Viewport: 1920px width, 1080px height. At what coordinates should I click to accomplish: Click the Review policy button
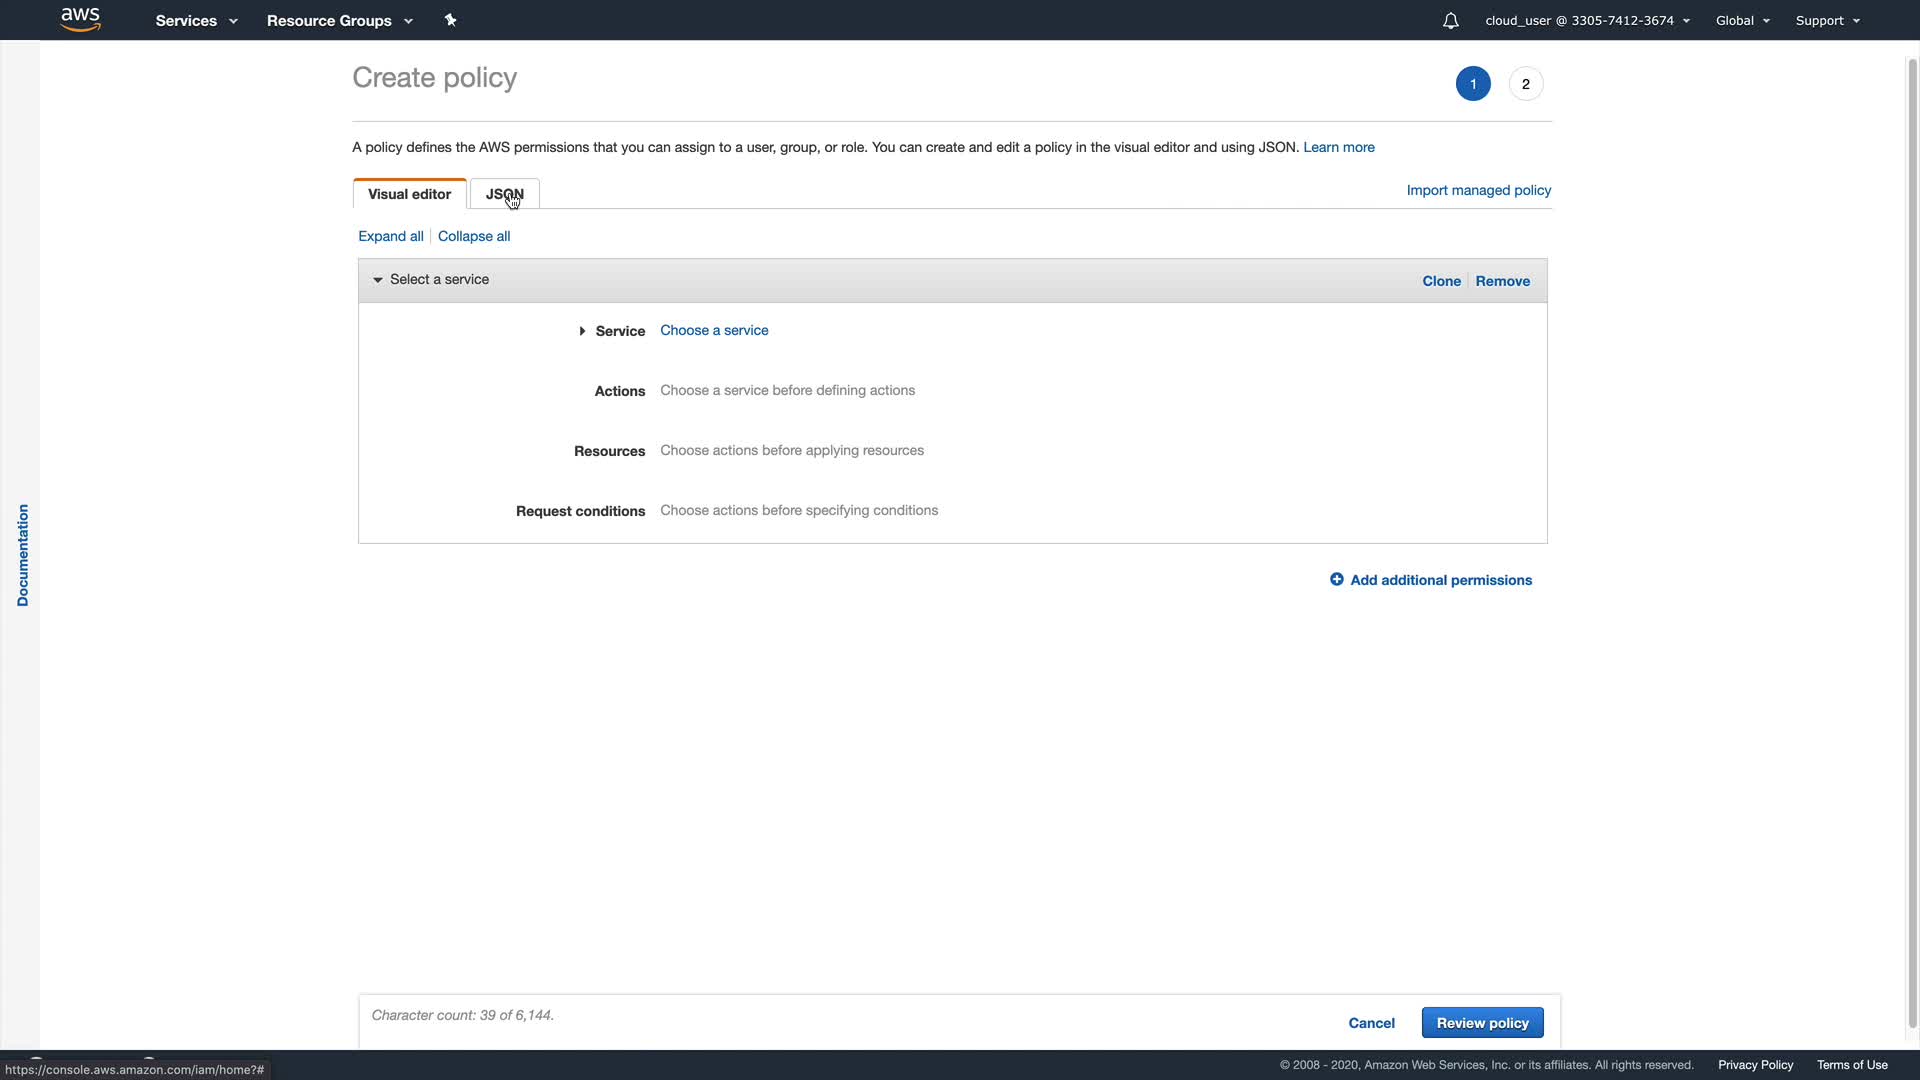[1482, 1023]
